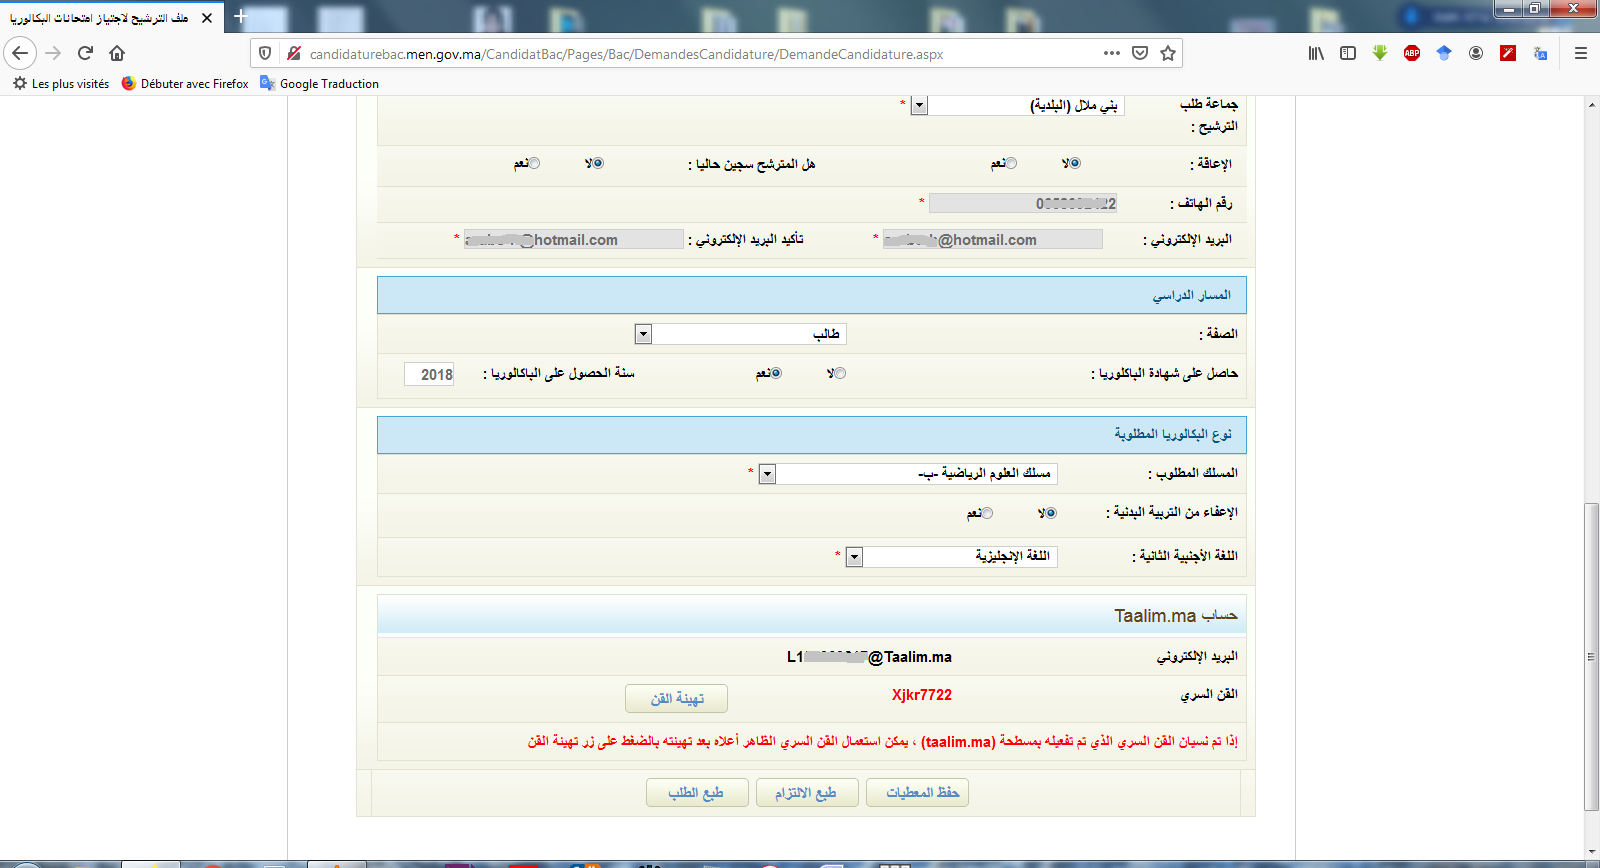Open page actions three-dot menu
This screenshot has width=1600, height=868.
[x=1112, y=53]
